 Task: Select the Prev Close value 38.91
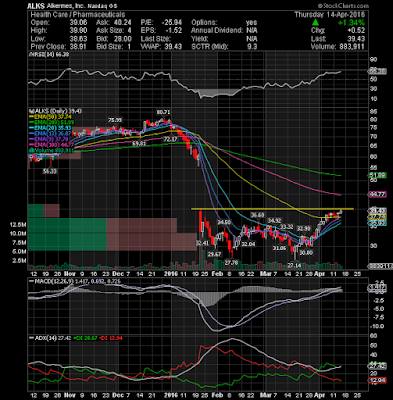coord(78,47)
